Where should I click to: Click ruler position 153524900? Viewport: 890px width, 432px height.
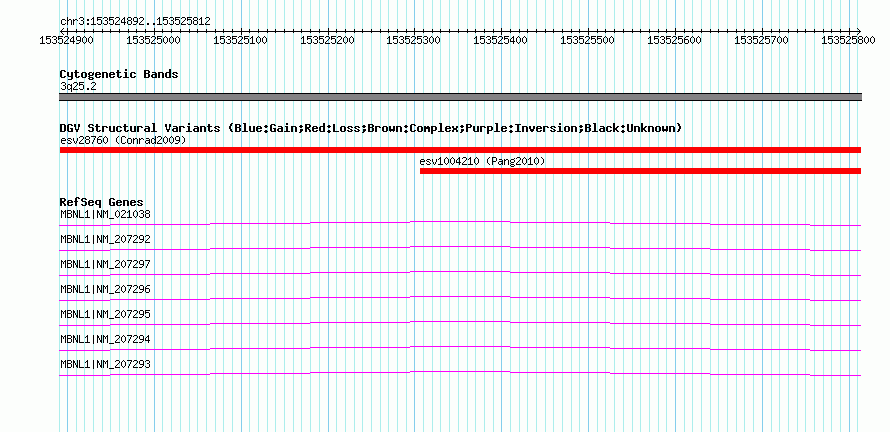[x=67, y=40]
